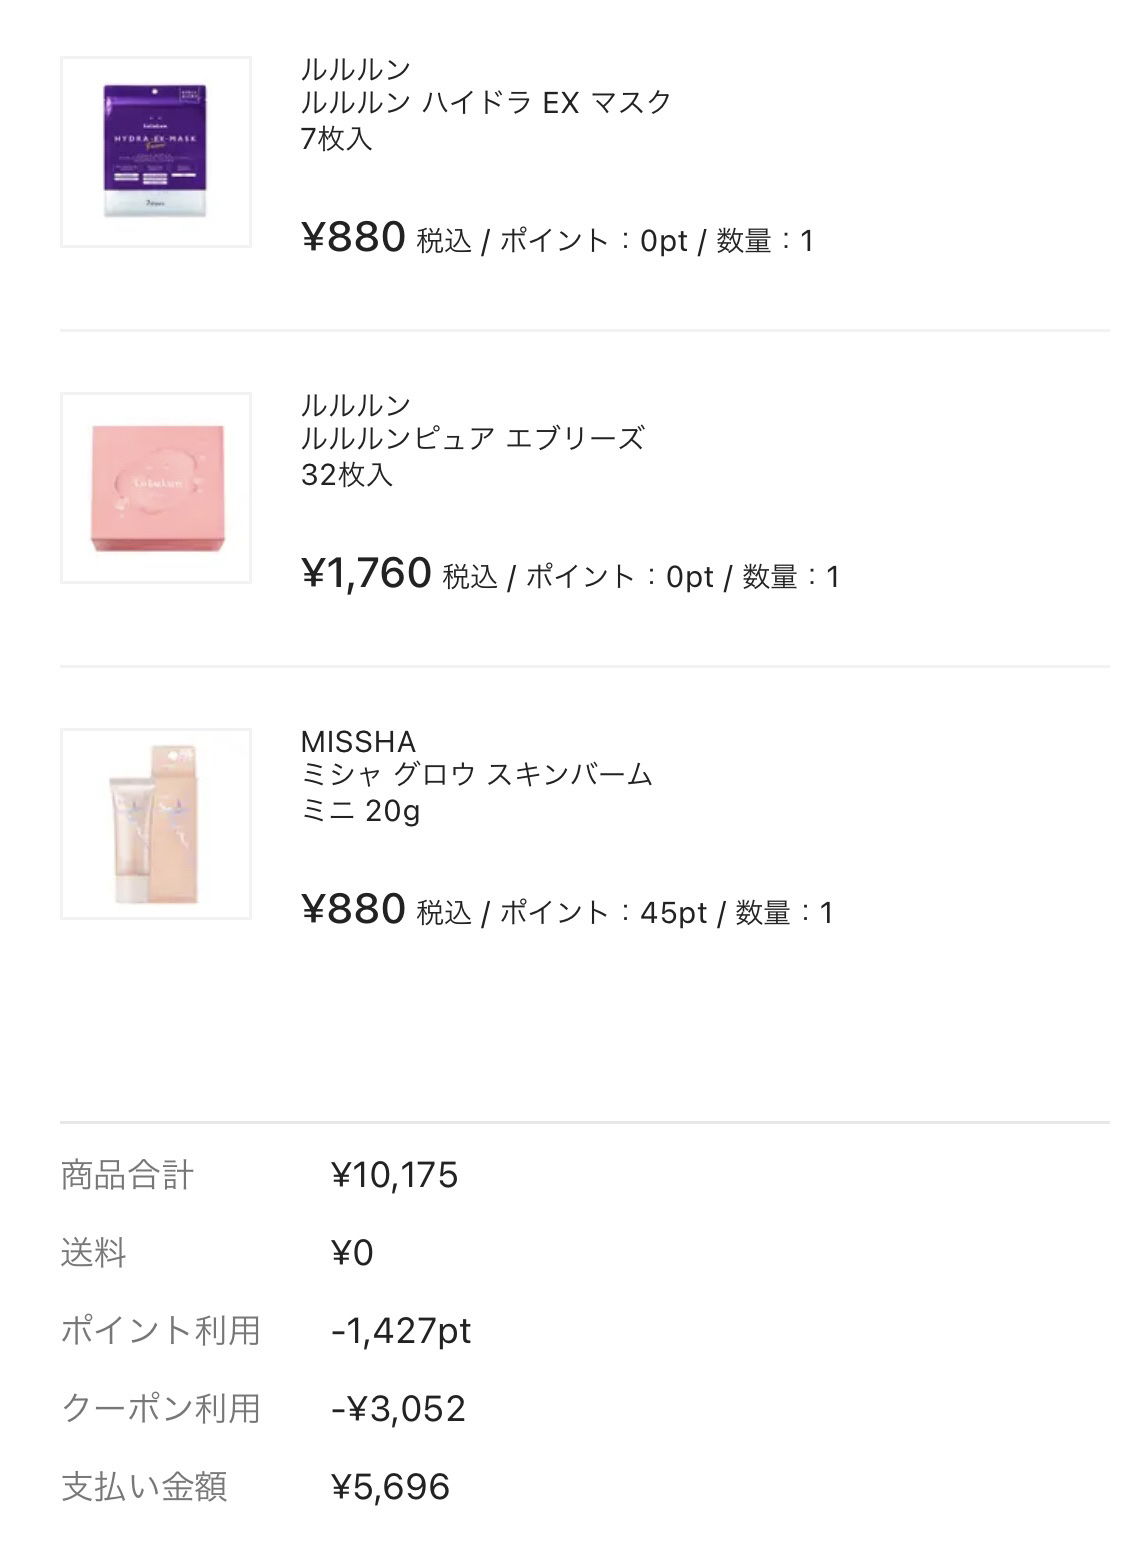Select the 32枚入 variant text
The height and width of the screenshot is (1542, 1143).
[x=347, y=474]
